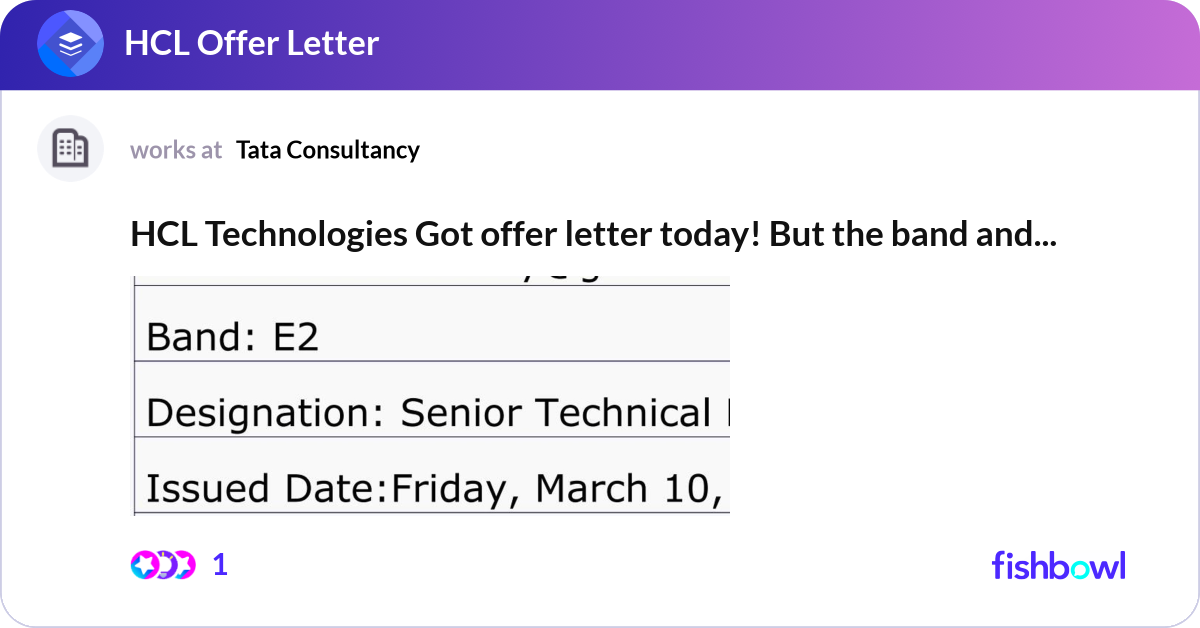1200x628 pixels.
Task: Open the fishbowl logo link
Action: 1058,566
